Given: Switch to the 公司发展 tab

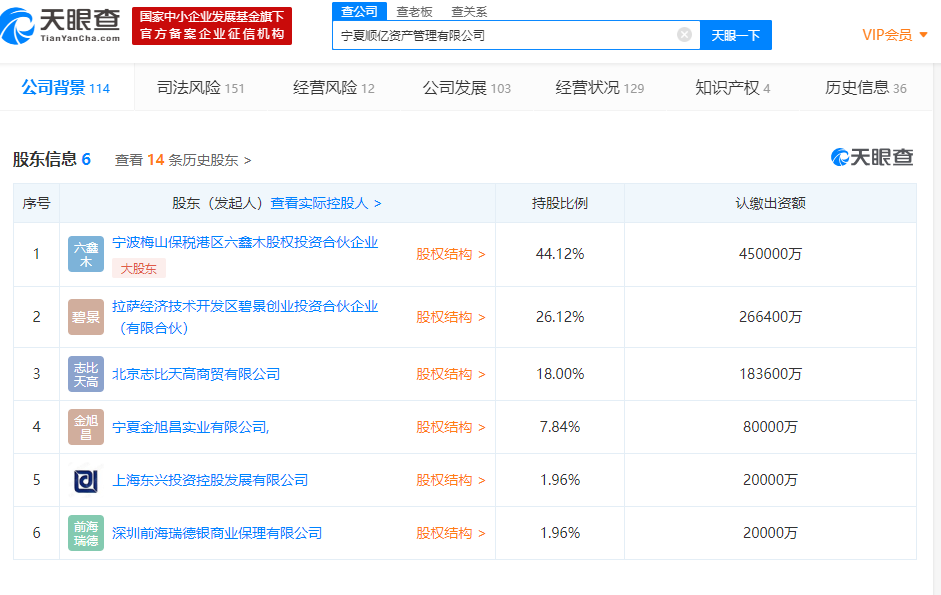Looking at the screenshot, I should [467, 88].
